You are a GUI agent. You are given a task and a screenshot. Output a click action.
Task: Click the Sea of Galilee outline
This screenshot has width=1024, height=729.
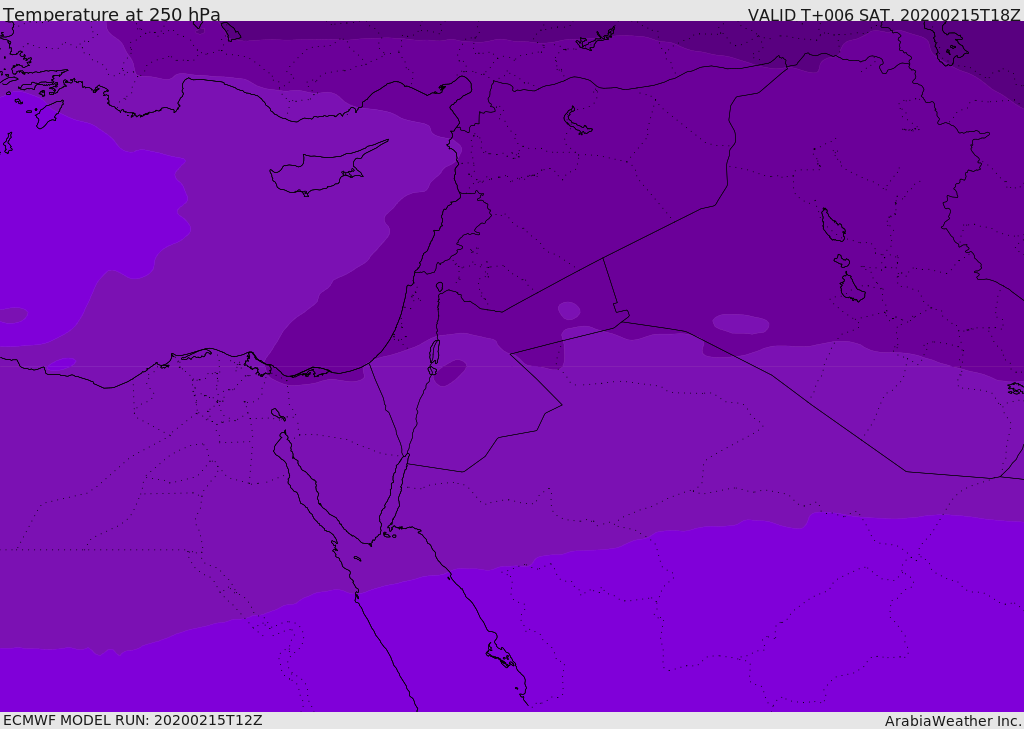pyautogui.click(x=440, y=287)
